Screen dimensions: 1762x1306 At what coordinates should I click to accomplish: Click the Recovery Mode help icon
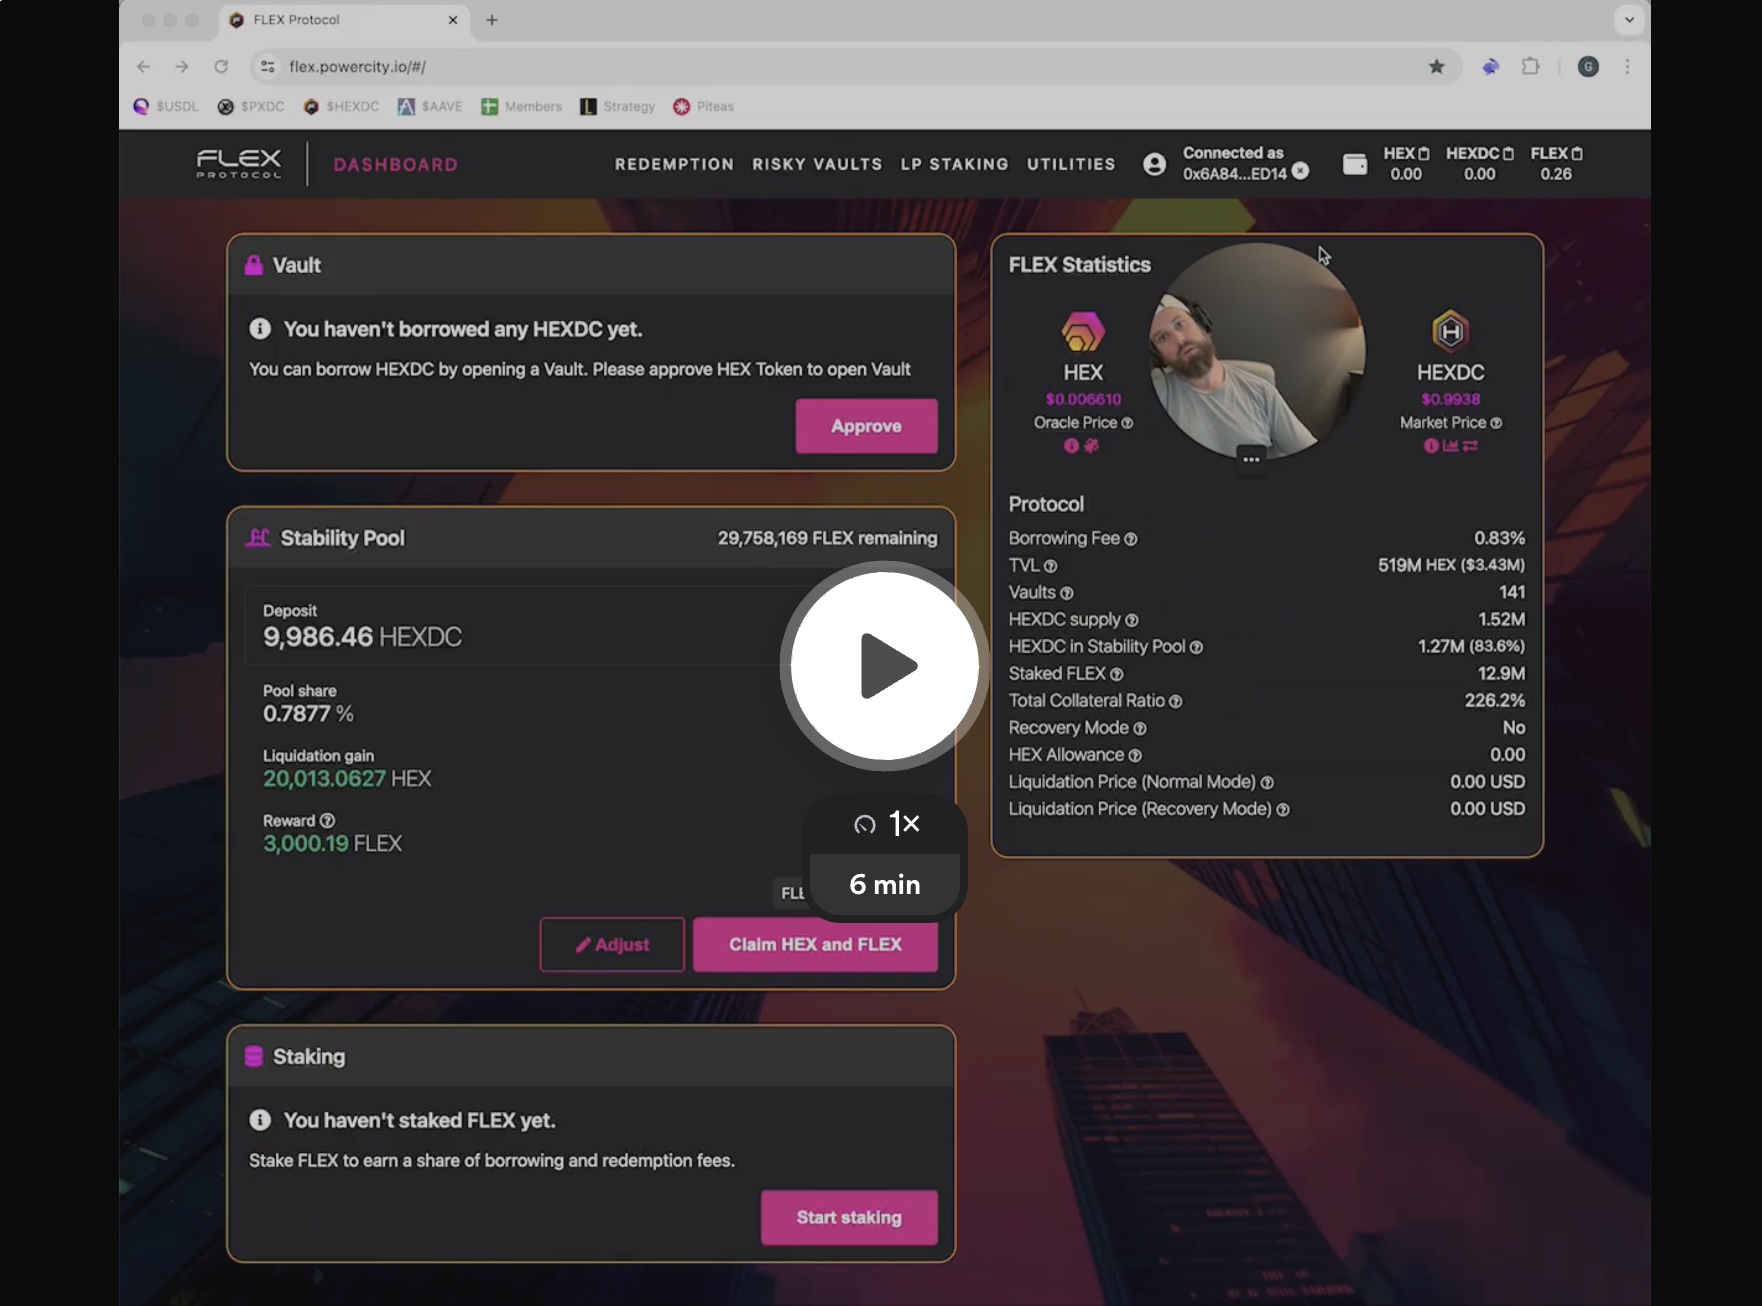coord(1140,728)
